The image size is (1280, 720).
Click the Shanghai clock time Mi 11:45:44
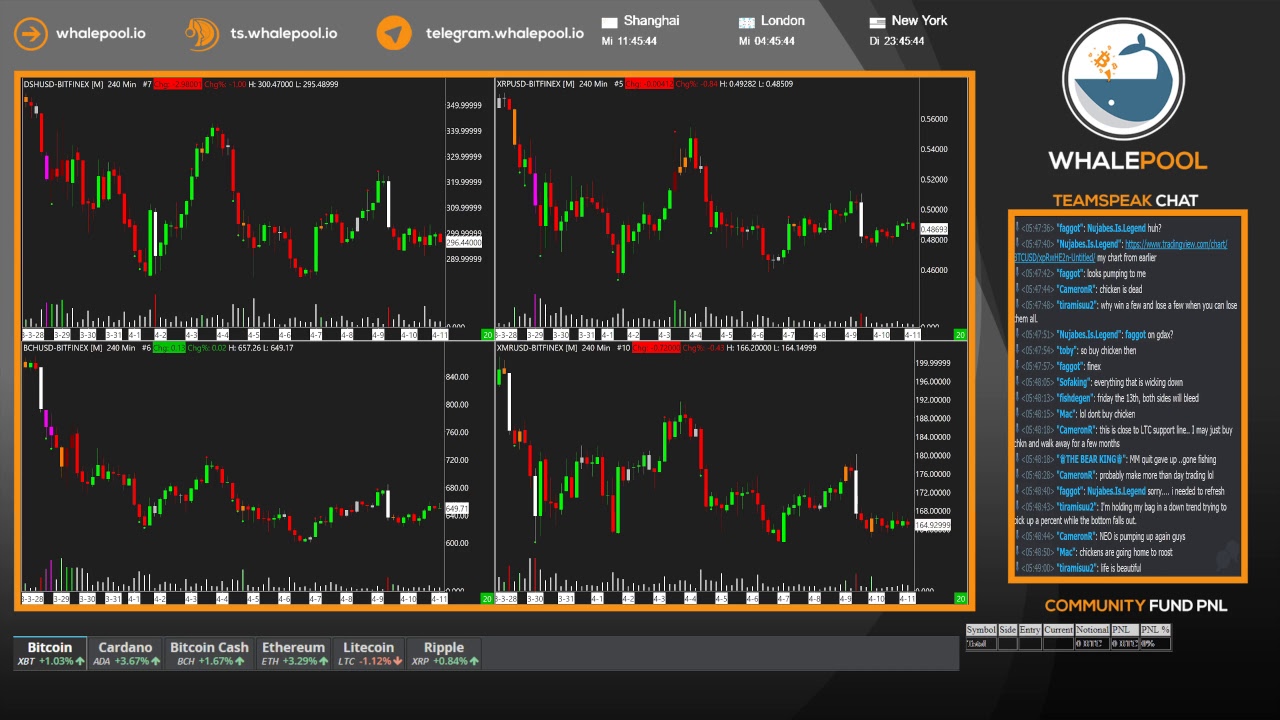629,41
